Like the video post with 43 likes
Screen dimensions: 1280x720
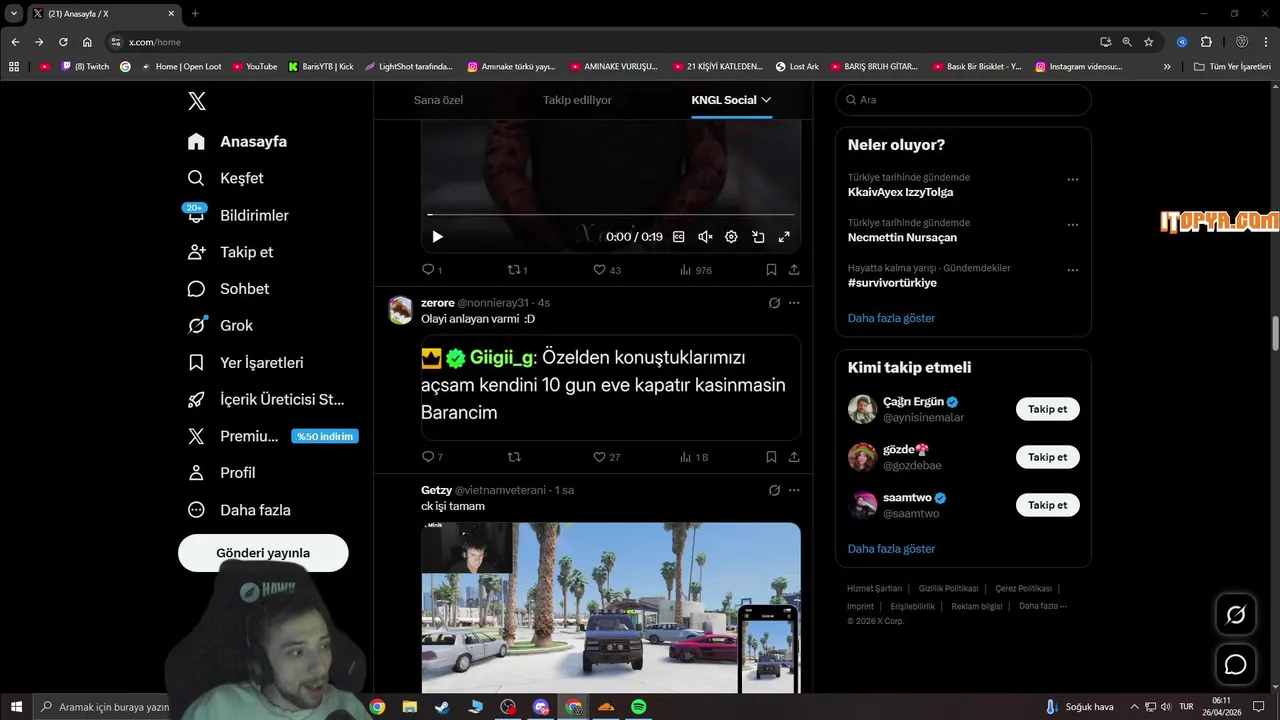pos(607,270)
